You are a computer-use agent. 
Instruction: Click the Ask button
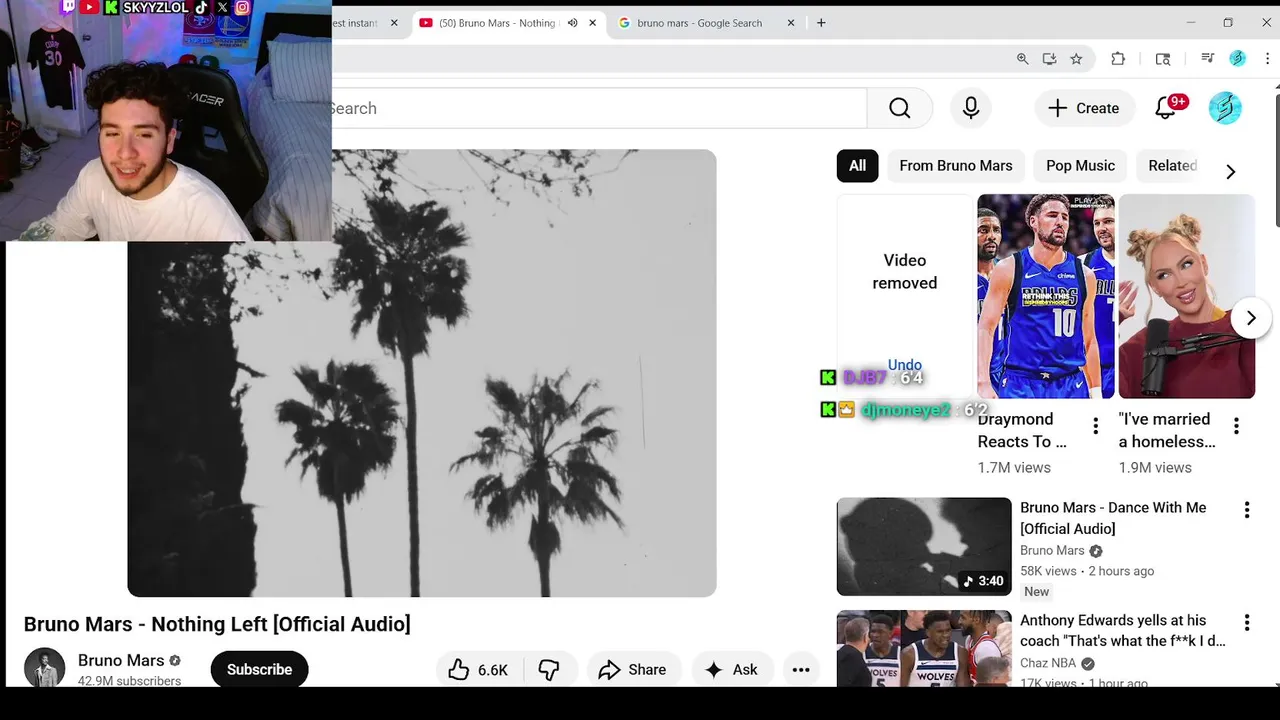point(731,670)
